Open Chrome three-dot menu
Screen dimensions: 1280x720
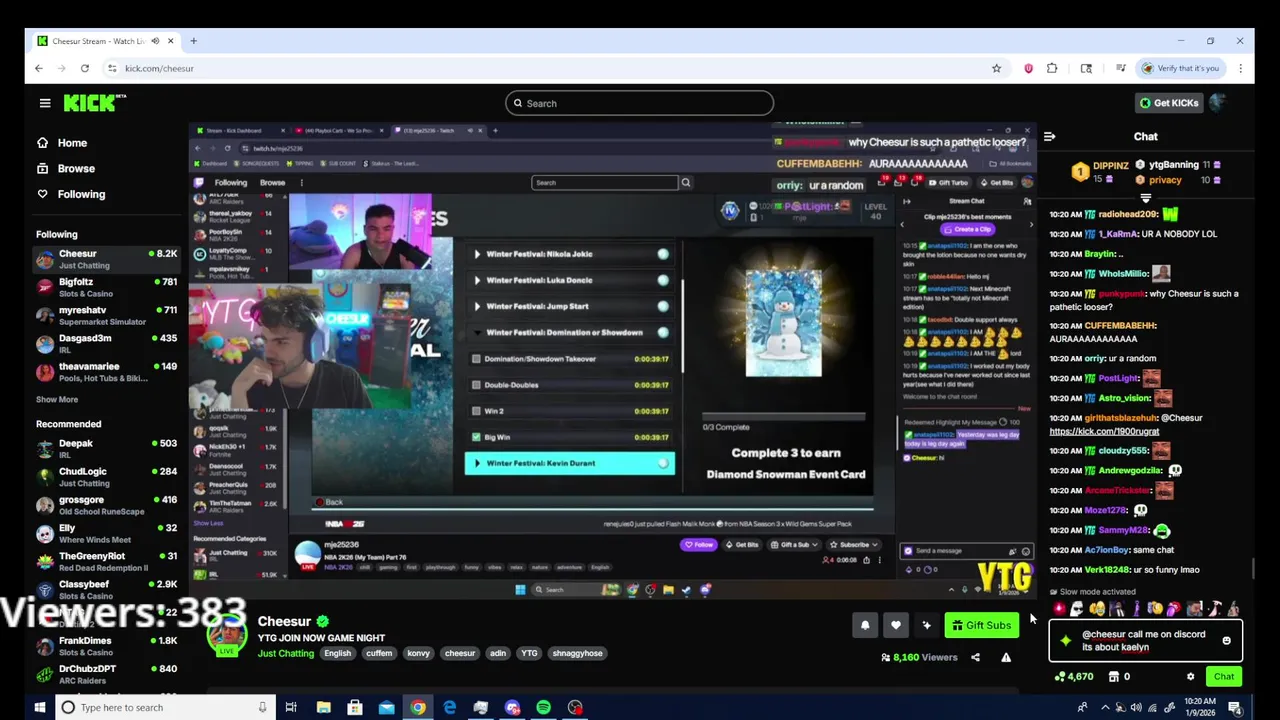[1240, 68]
